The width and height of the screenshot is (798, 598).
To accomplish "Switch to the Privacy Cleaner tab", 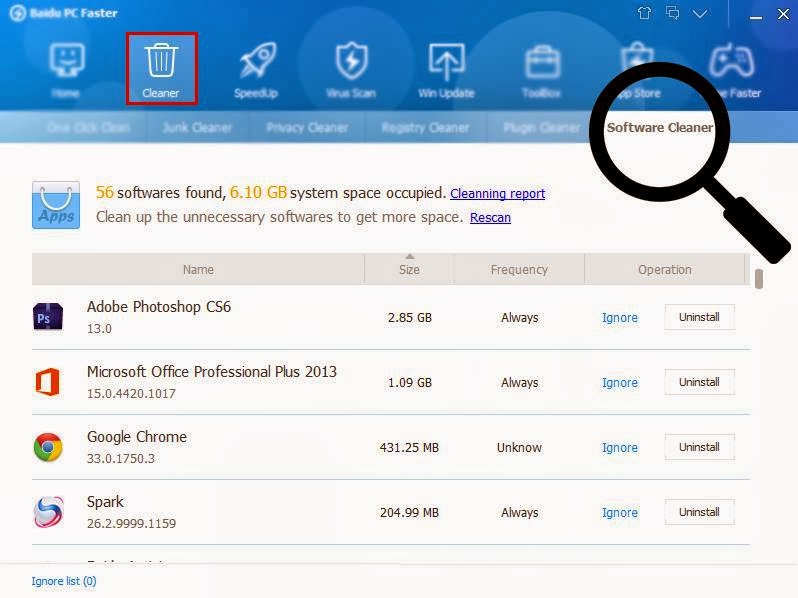I will (x=307, y=128).
